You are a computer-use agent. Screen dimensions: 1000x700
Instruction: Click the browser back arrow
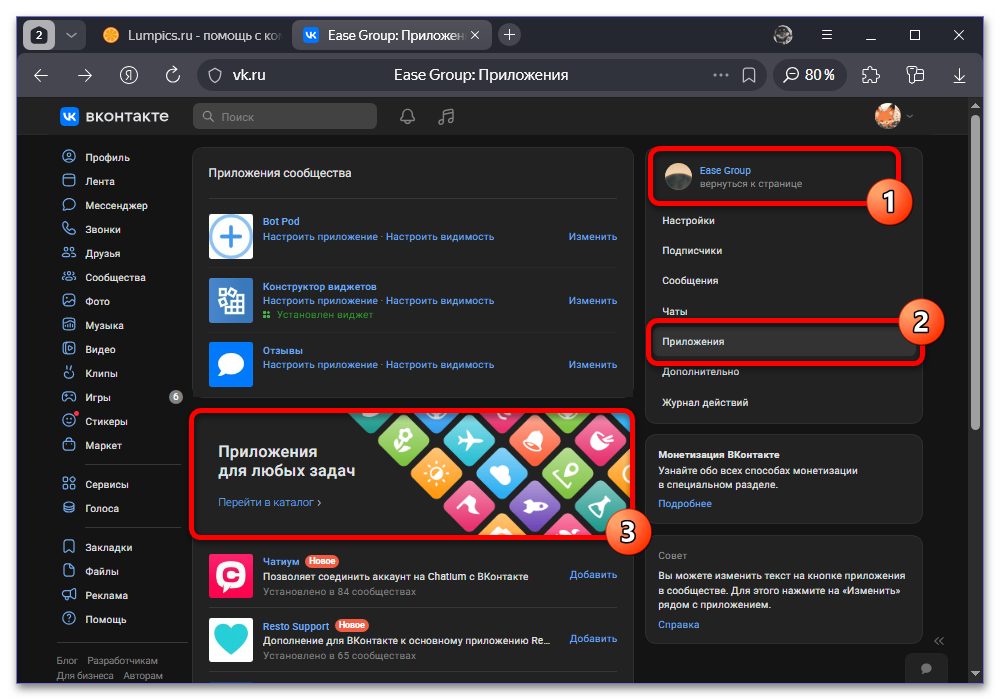(x=41, y=75)
